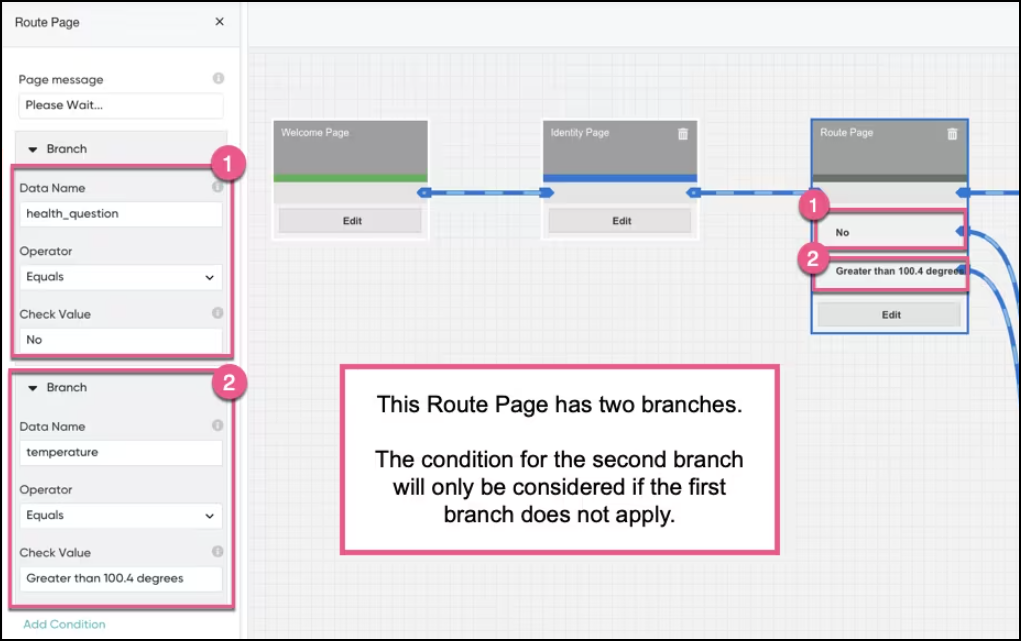Click info icon next to first Check Value label
1021x641 pixels.
tap(218, 312)
